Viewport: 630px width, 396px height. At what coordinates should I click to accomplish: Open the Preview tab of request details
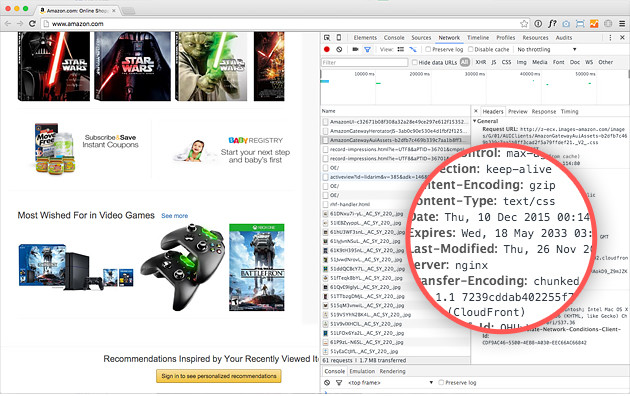point(518,111)
